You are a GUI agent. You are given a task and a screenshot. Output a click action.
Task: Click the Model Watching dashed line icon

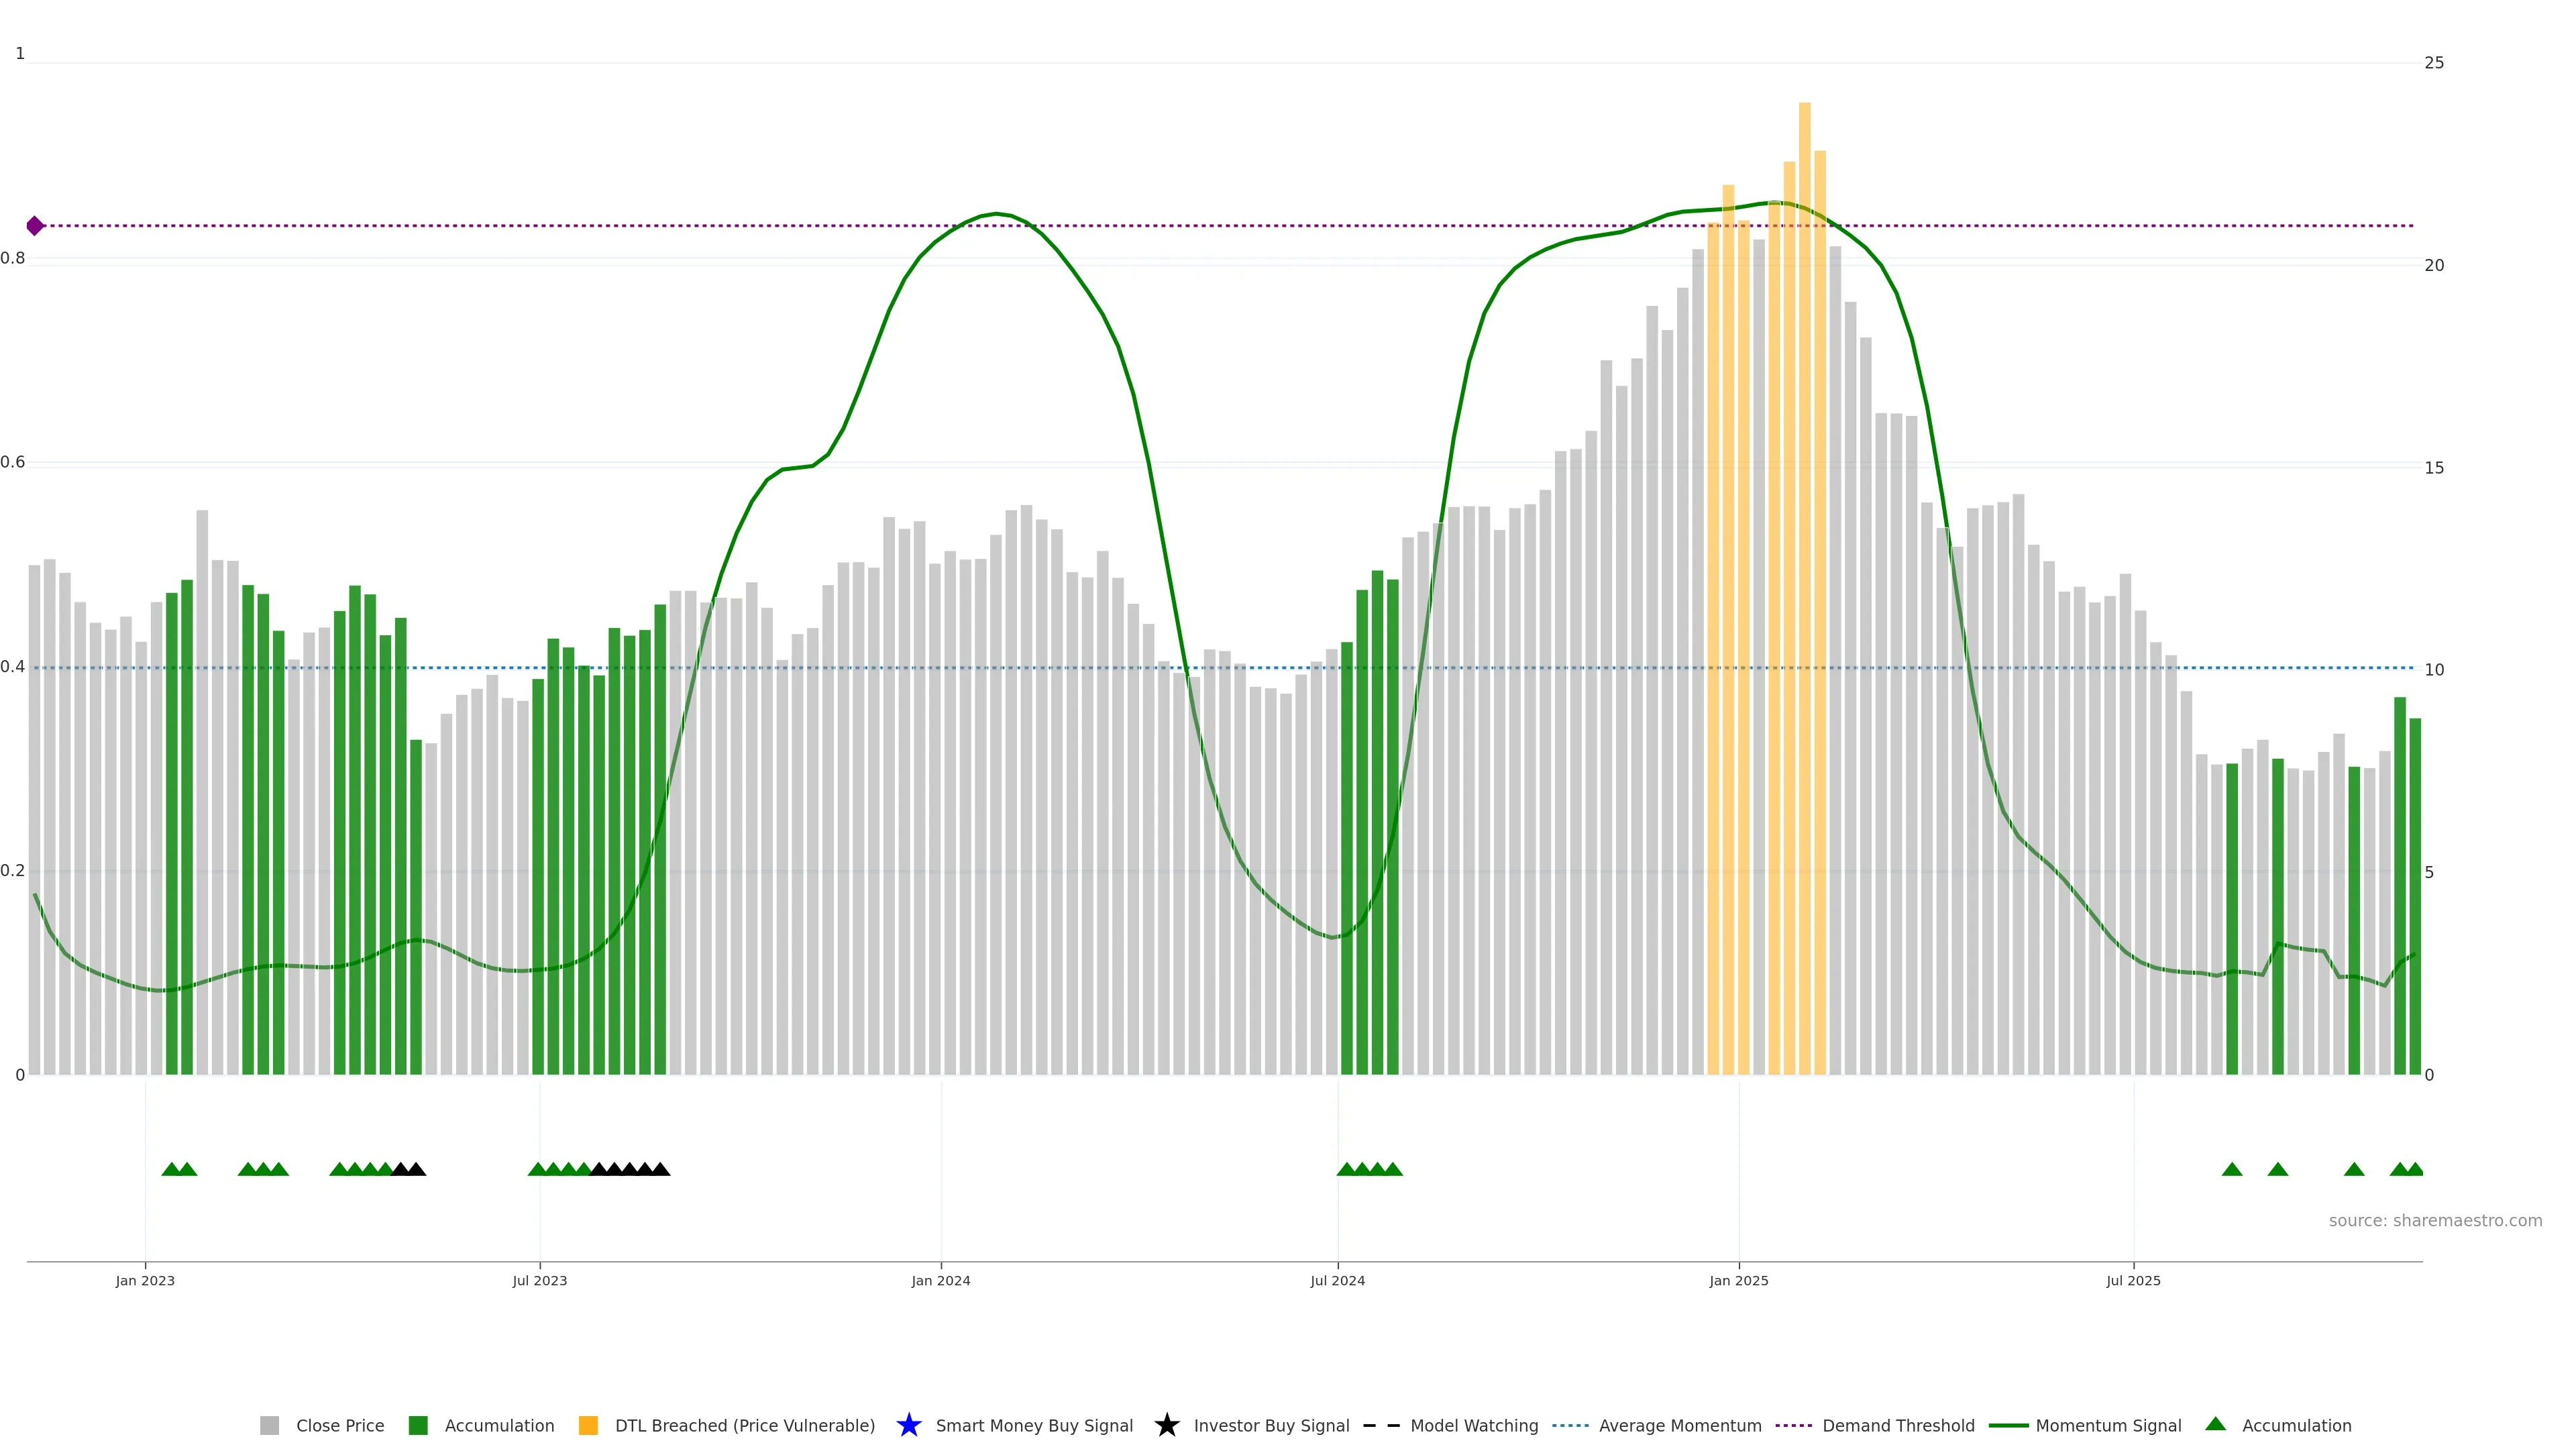click(1381, 1425)
